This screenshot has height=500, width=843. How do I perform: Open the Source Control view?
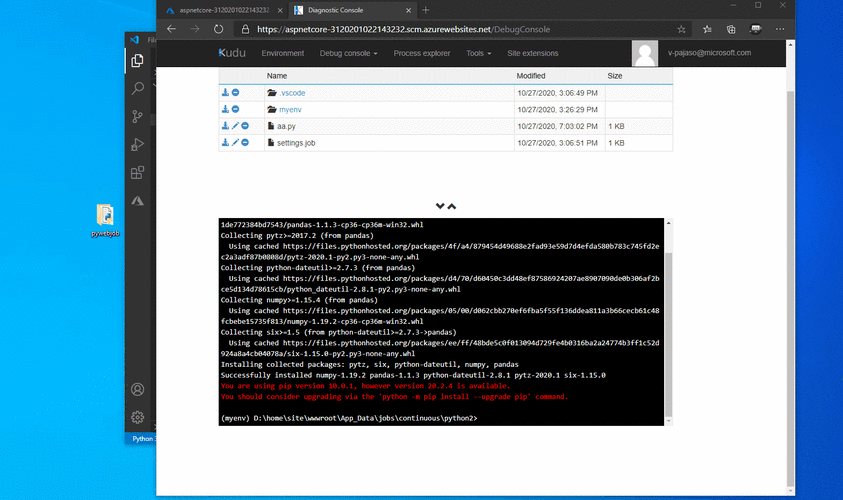(x=138, y=116)
